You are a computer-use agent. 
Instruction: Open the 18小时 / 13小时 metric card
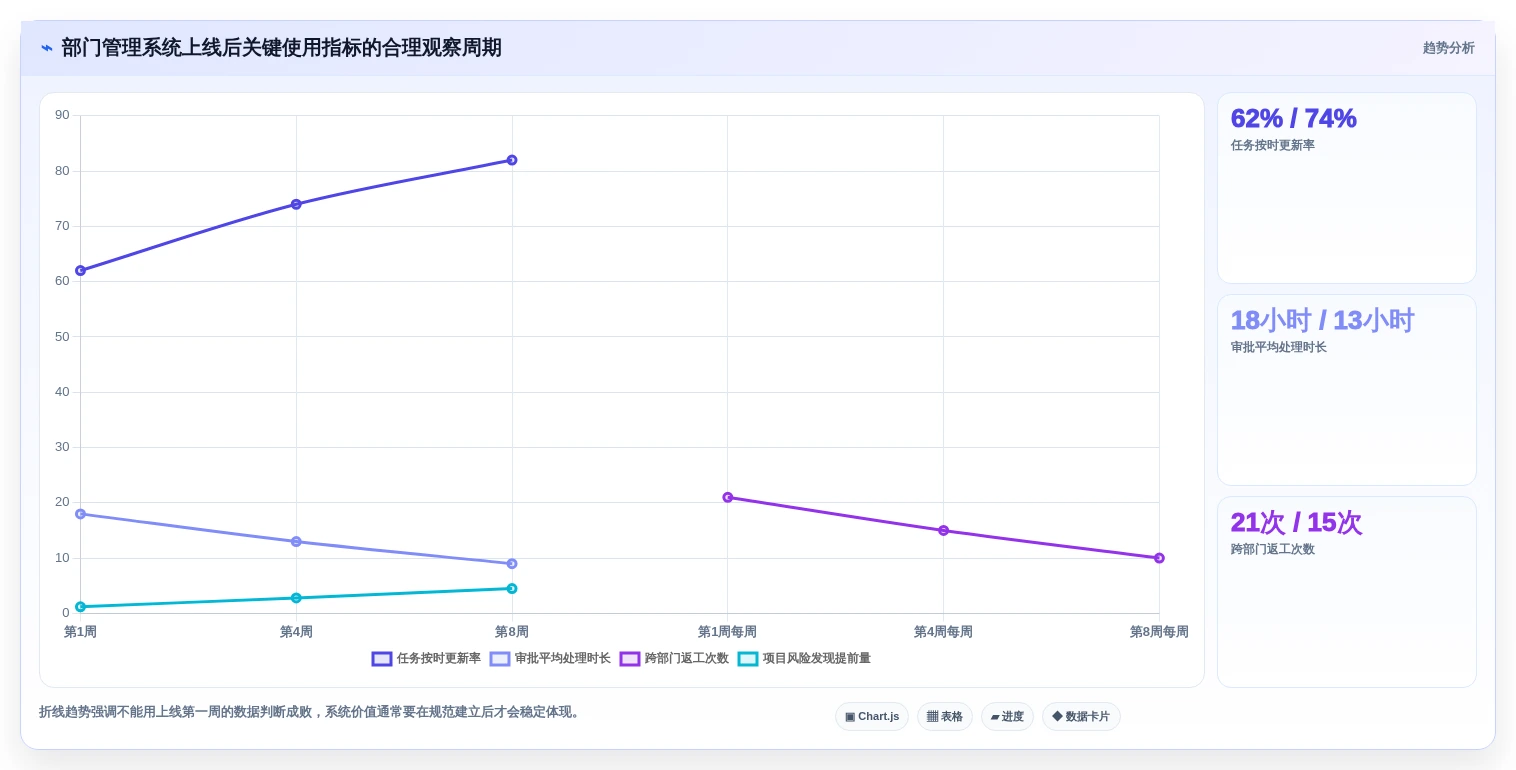[1346, 390]
